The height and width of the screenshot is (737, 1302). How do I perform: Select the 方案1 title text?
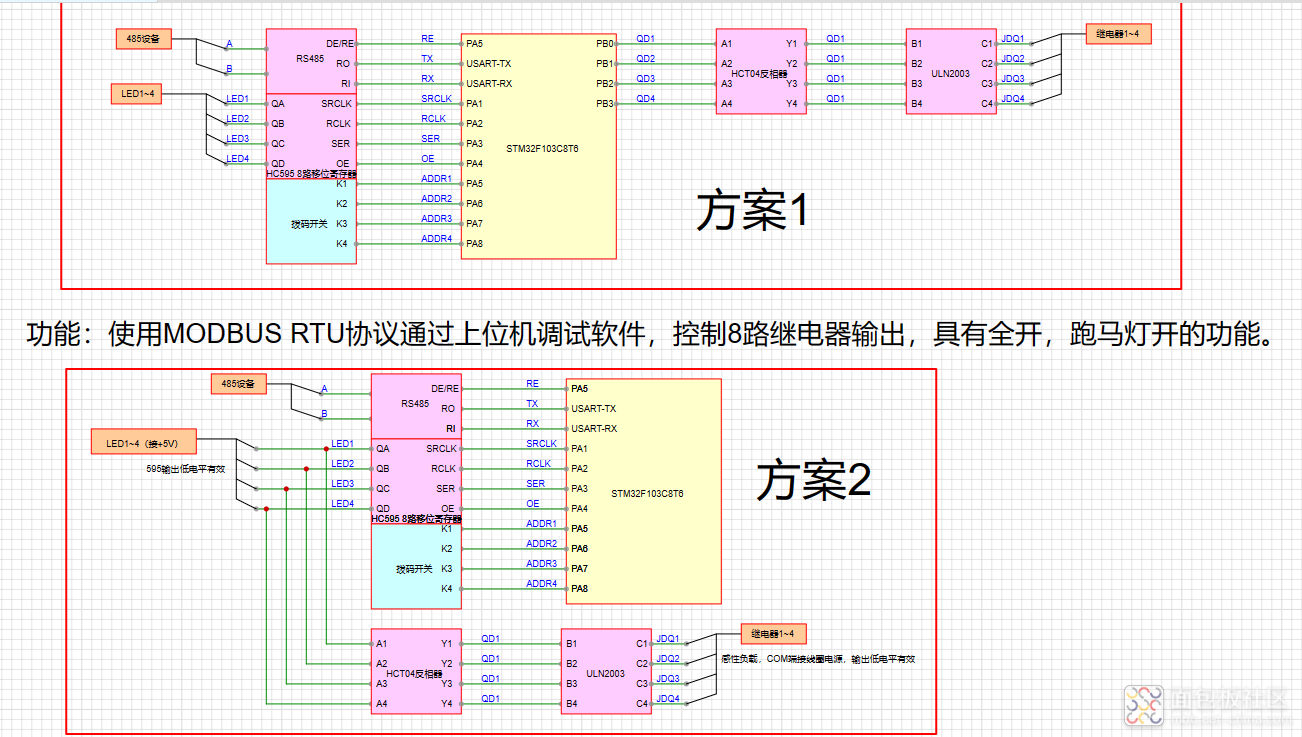pos(752,211)
